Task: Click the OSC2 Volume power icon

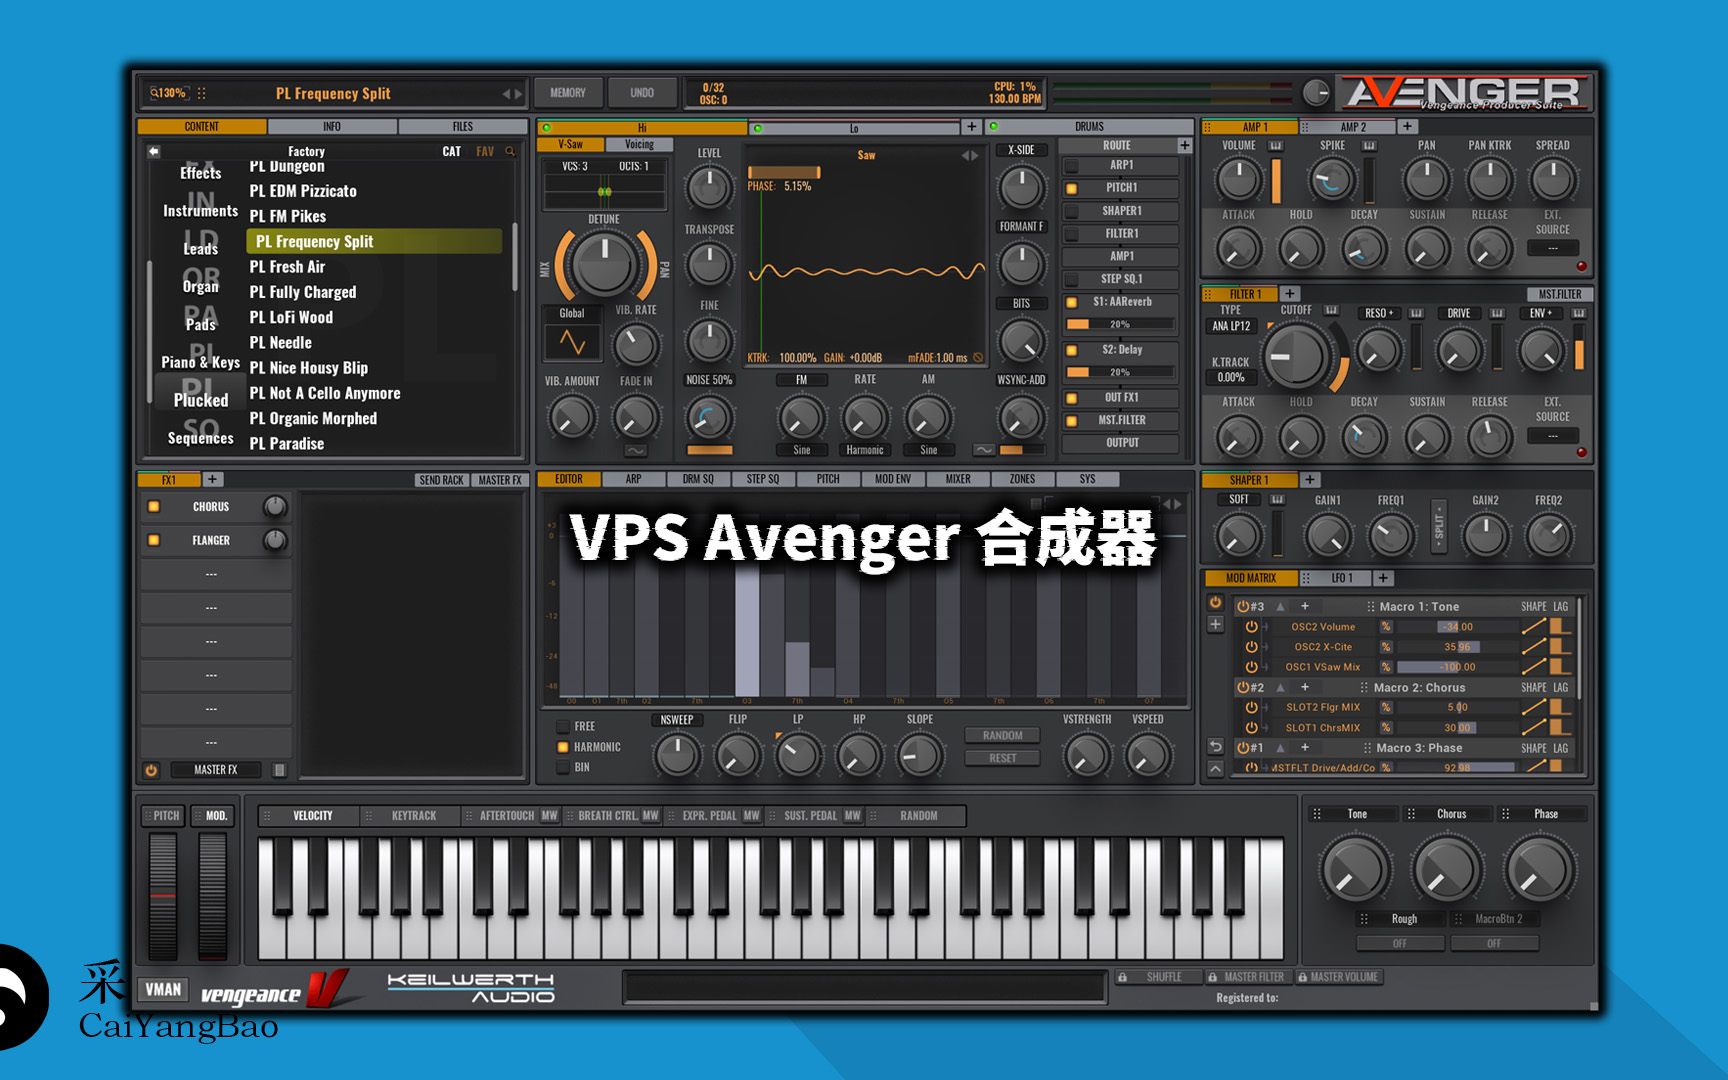Action: coord(1251,627)
